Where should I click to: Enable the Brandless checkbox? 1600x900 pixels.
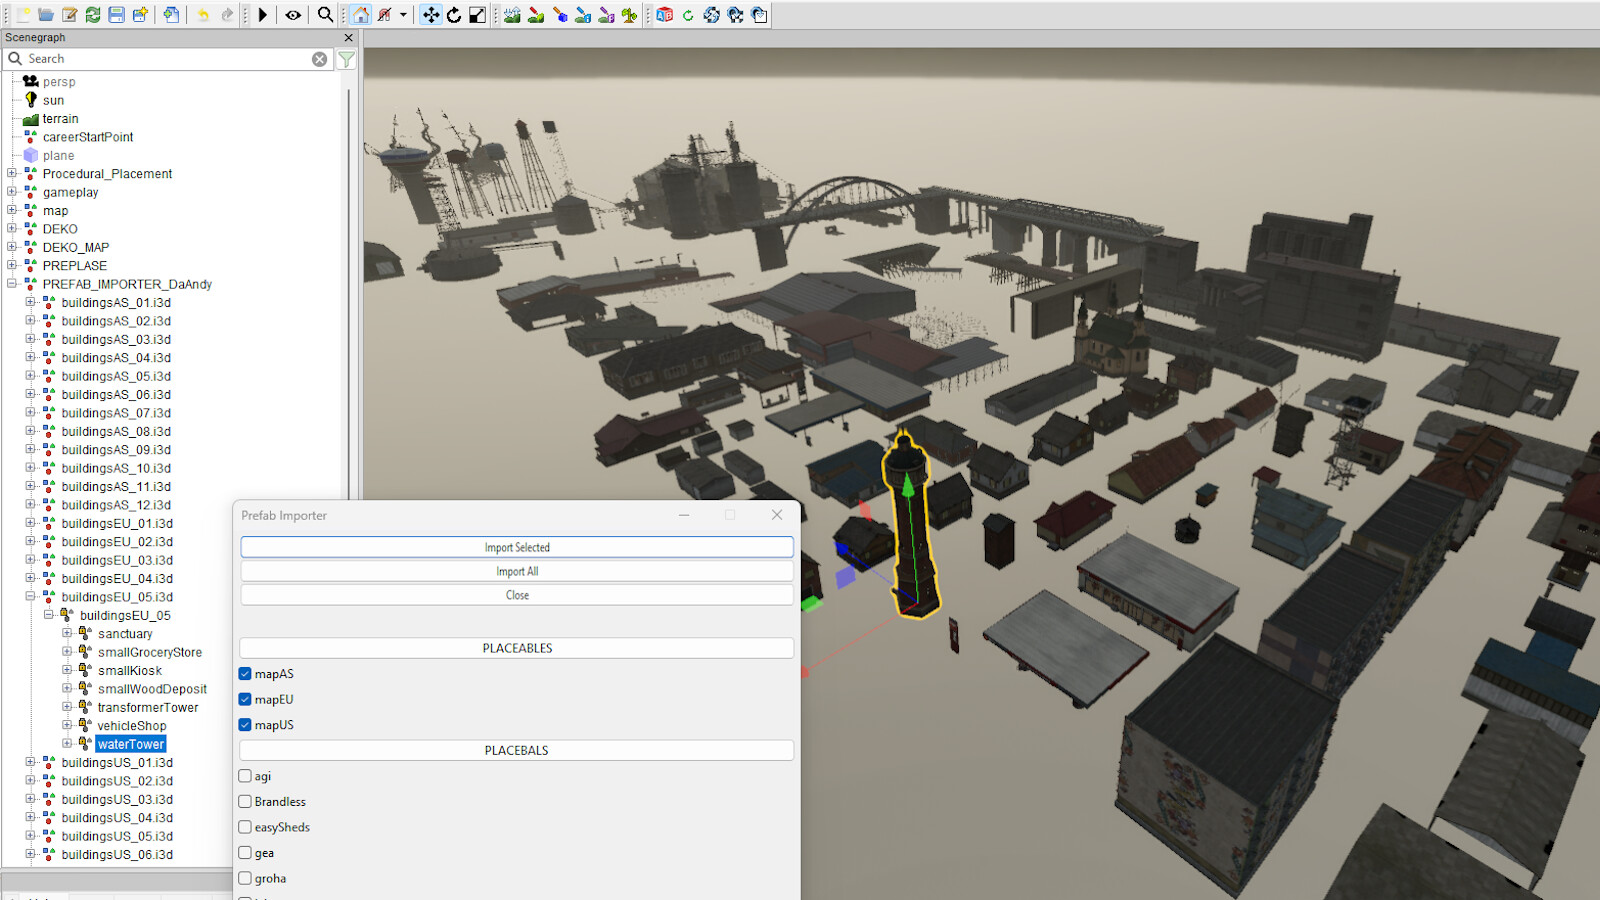click(x=245, y=802)
